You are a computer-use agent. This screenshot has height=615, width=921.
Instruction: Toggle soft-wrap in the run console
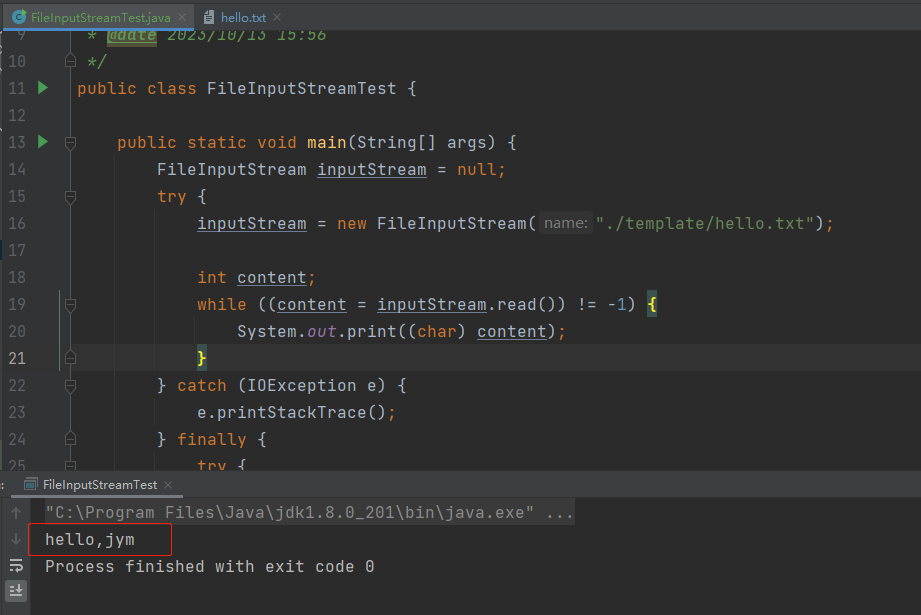pyautogui.click(x=16, y=566)
